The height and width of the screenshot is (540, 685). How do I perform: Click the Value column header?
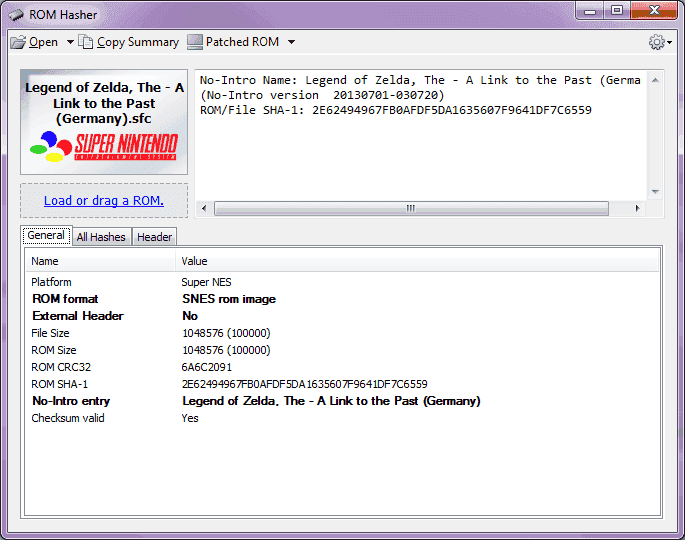[x=417, y=261]
